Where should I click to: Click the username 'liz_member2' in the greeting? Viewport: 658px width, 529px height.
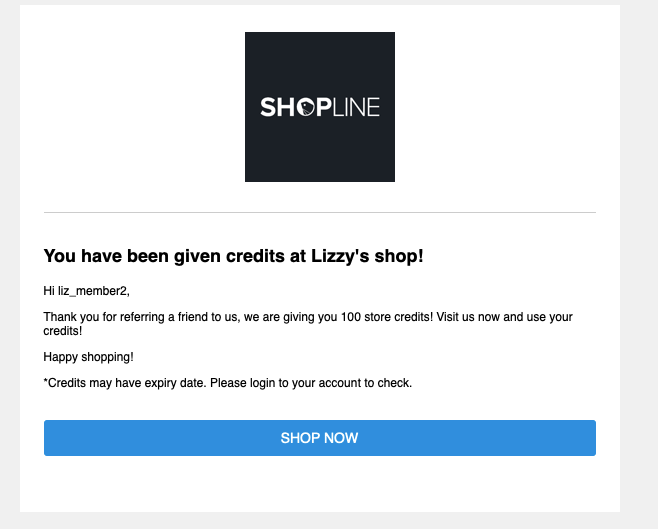[x=93, y=291]
